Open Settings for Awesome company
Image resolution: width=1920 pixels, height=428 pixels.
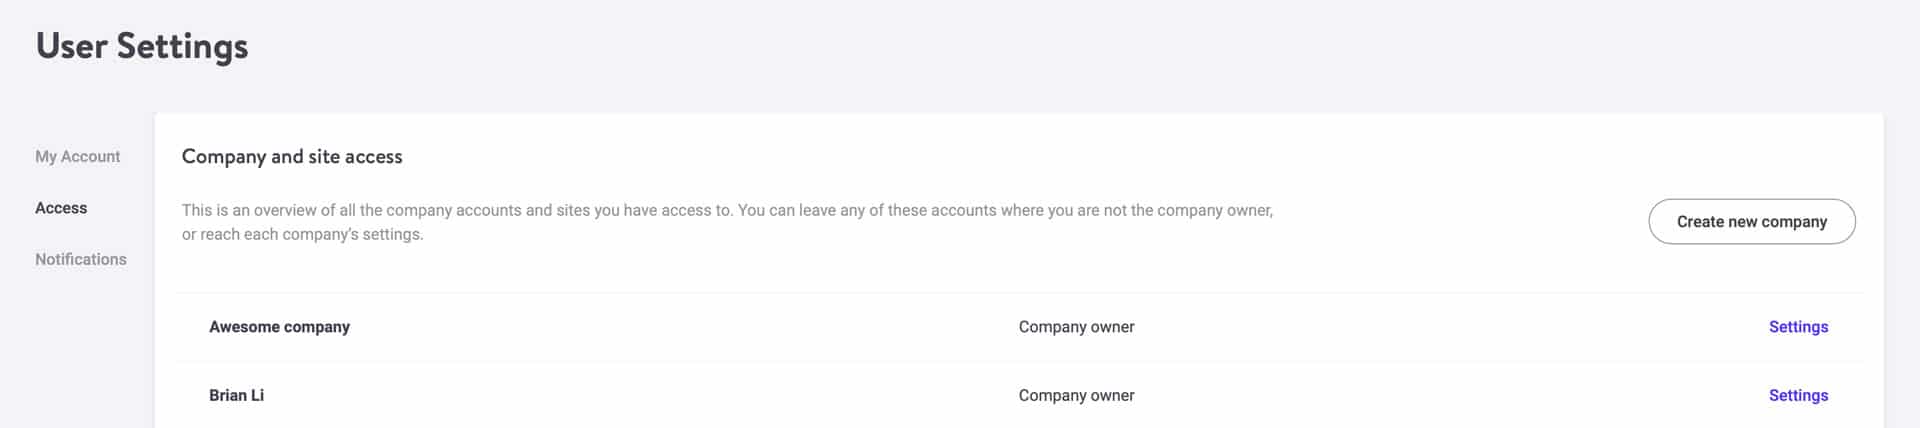click(1798, 327)
